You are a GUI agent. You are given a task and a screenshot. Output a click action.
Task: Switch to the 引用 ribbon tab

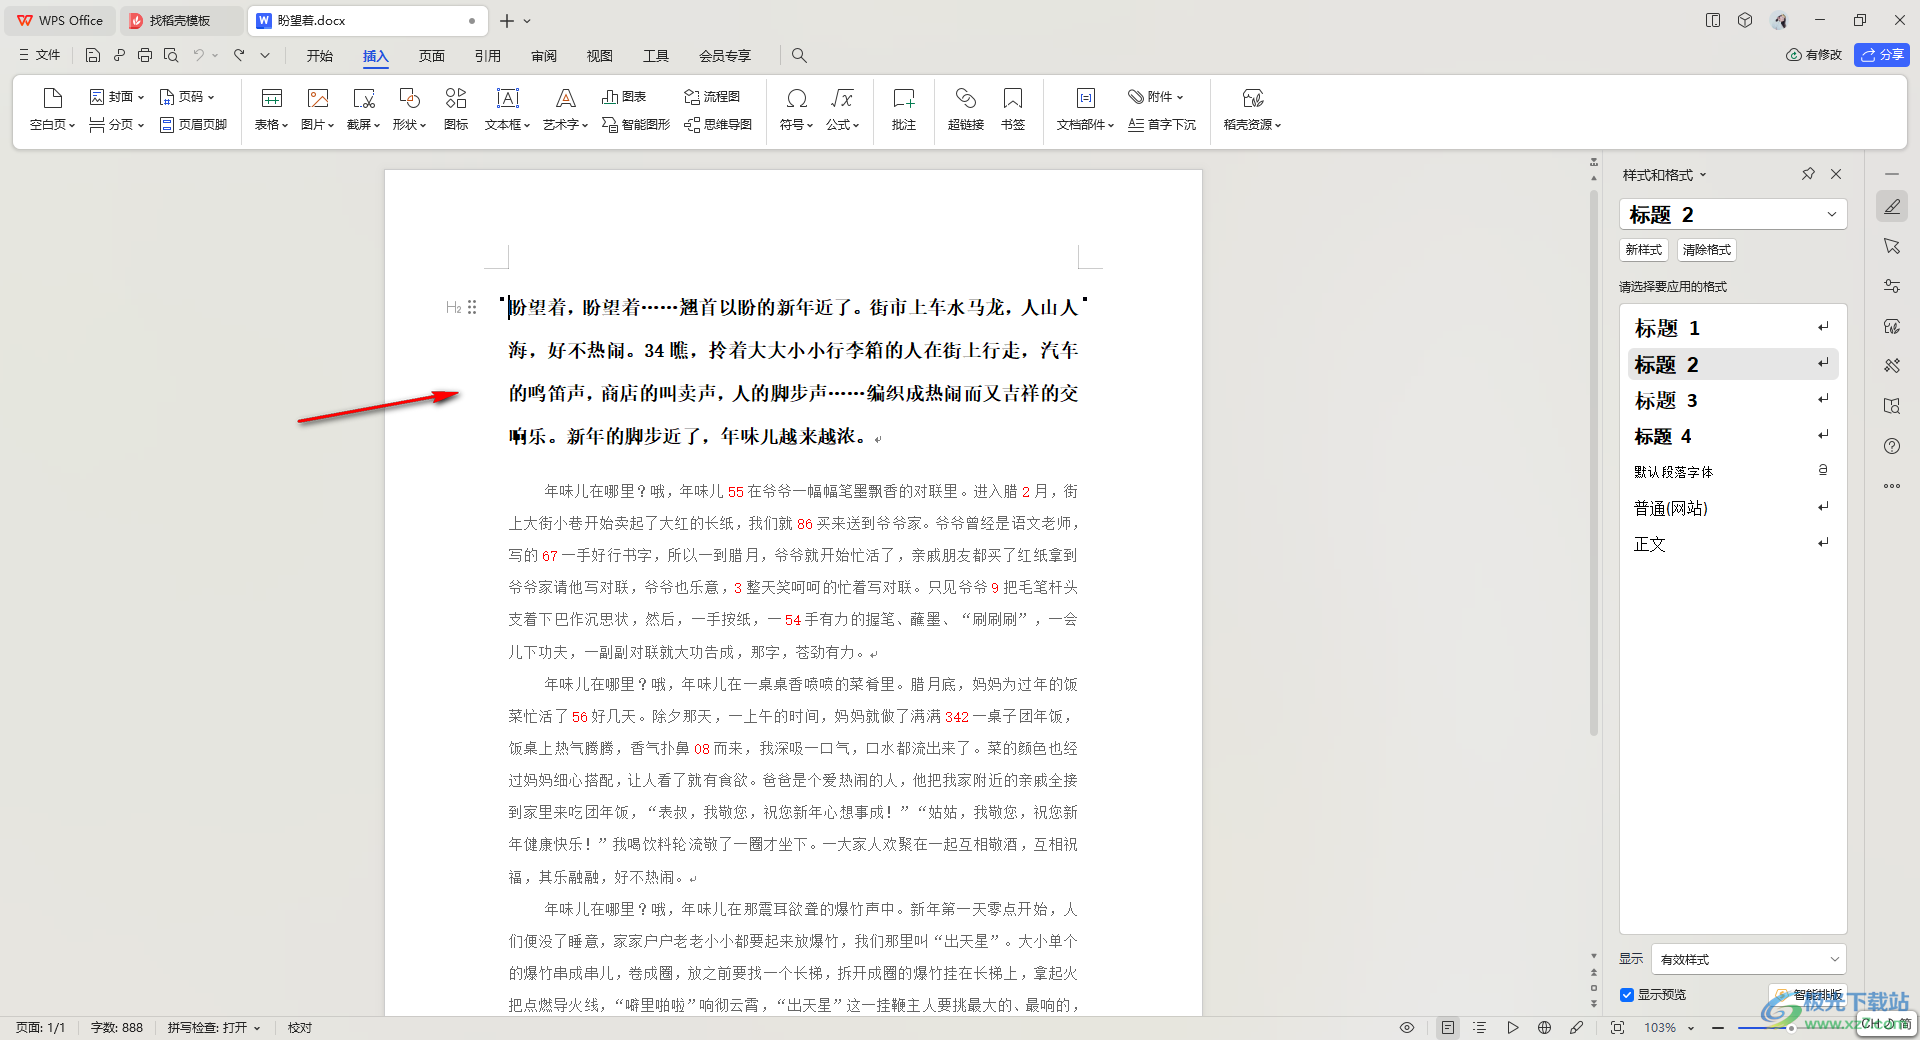(488, 55)
